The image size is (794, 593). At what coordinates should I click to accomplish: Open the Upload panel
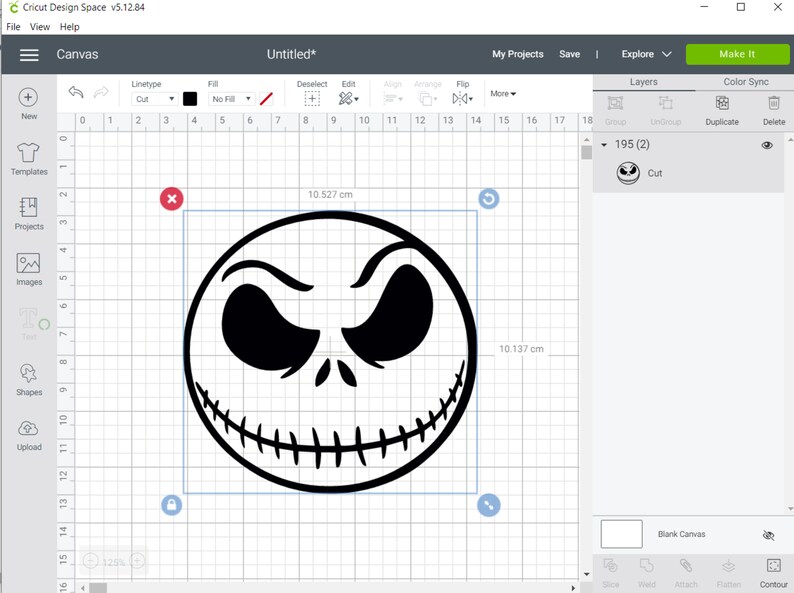tap(29, 434)
